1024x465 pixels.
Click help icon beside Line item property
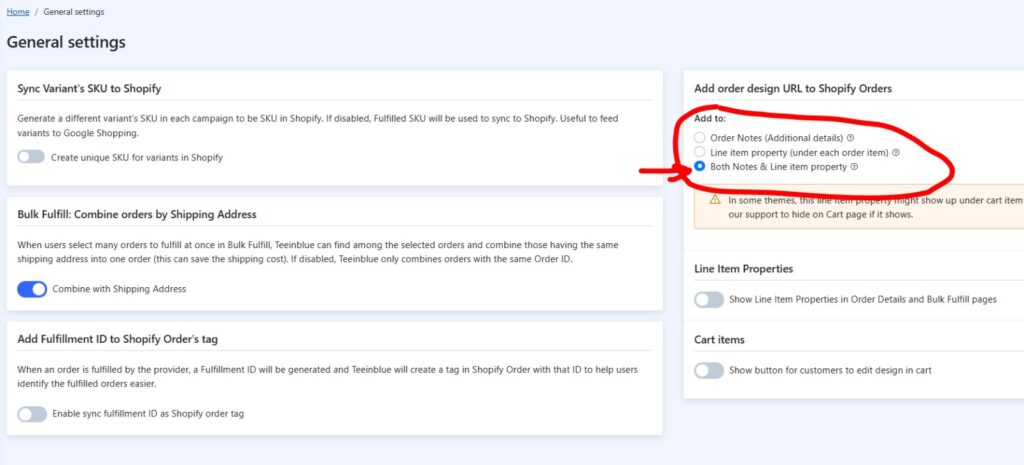click(896, 152)
